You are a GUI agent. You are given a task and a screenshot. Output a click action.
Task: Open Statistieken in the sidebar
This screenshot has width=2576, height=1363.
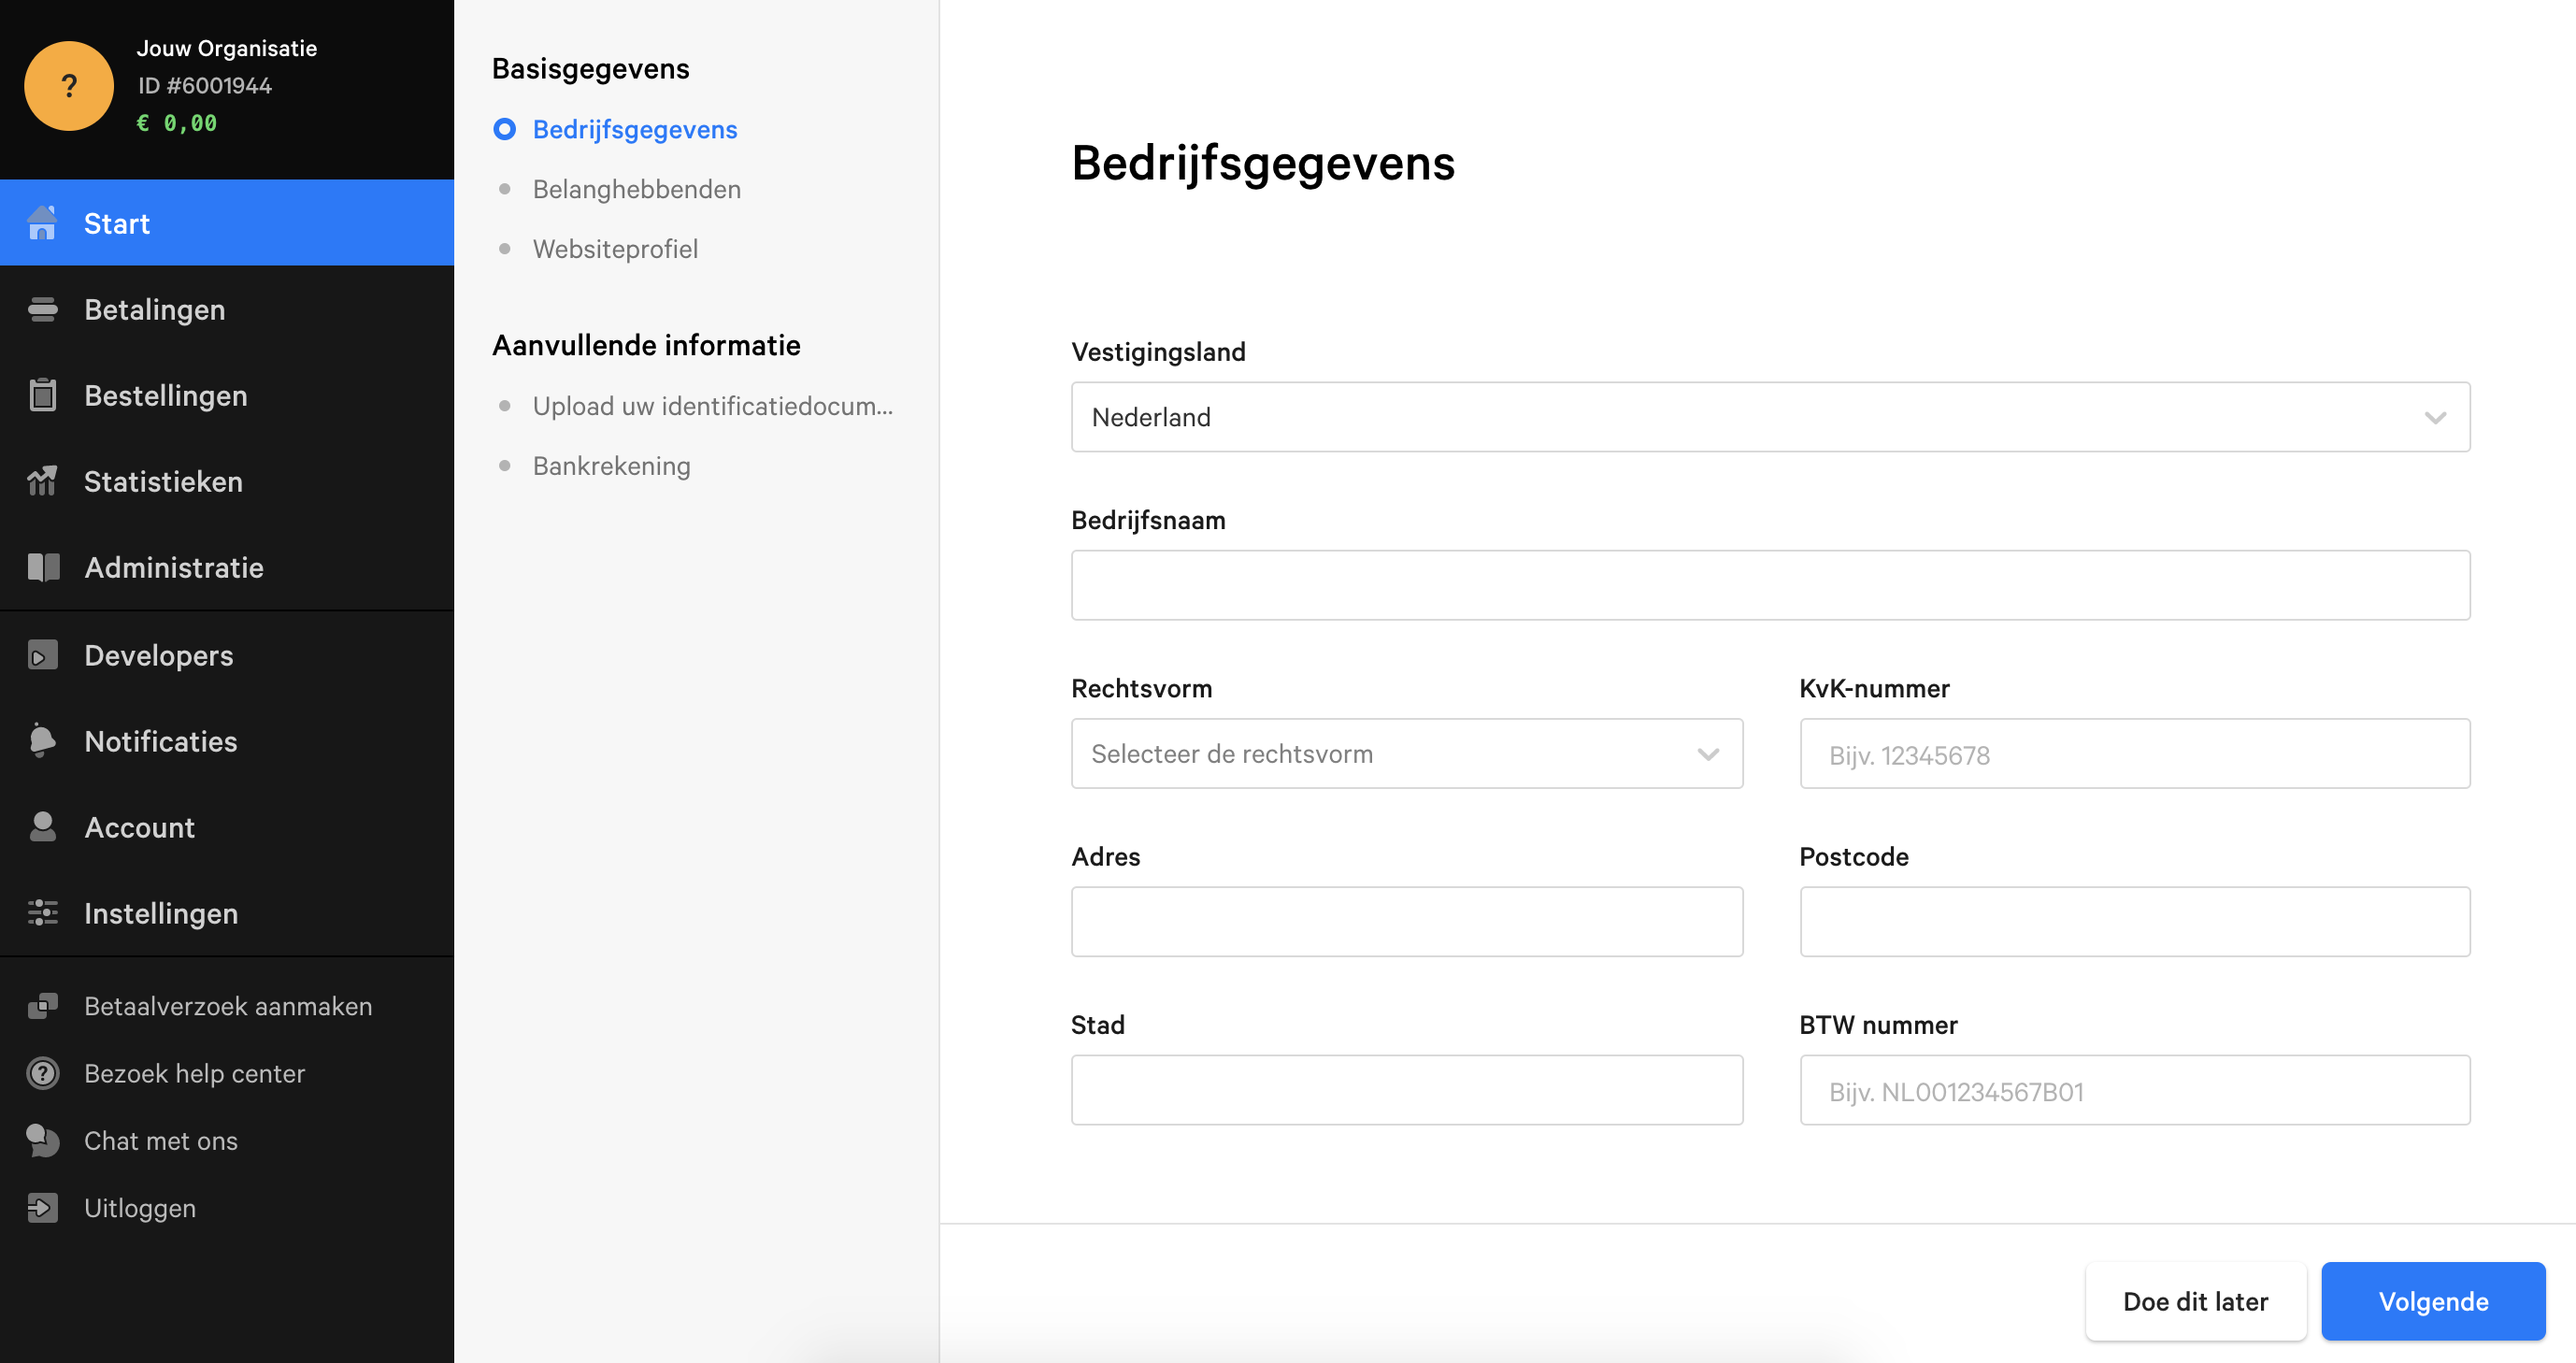point(227,481)
